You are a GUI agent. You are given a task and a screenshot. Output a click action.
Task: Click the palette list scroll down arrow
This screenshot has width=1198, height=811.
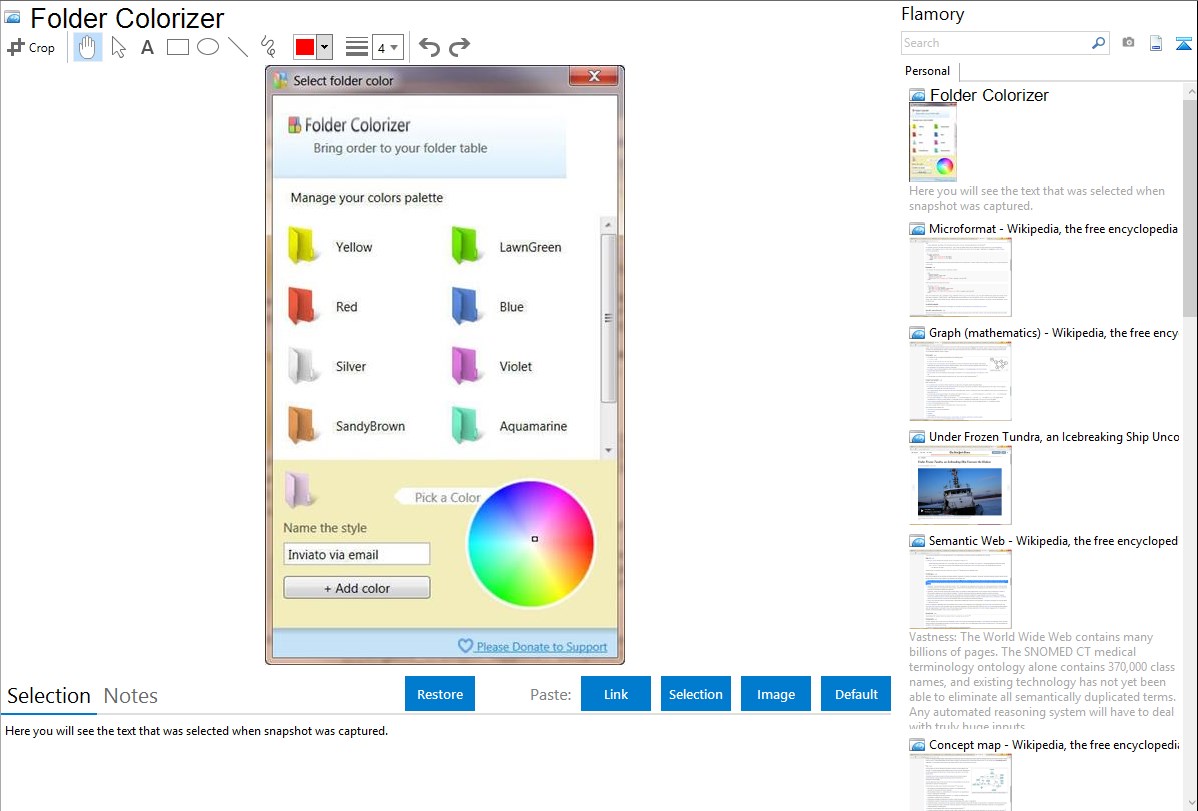click(x=608, y=450)
